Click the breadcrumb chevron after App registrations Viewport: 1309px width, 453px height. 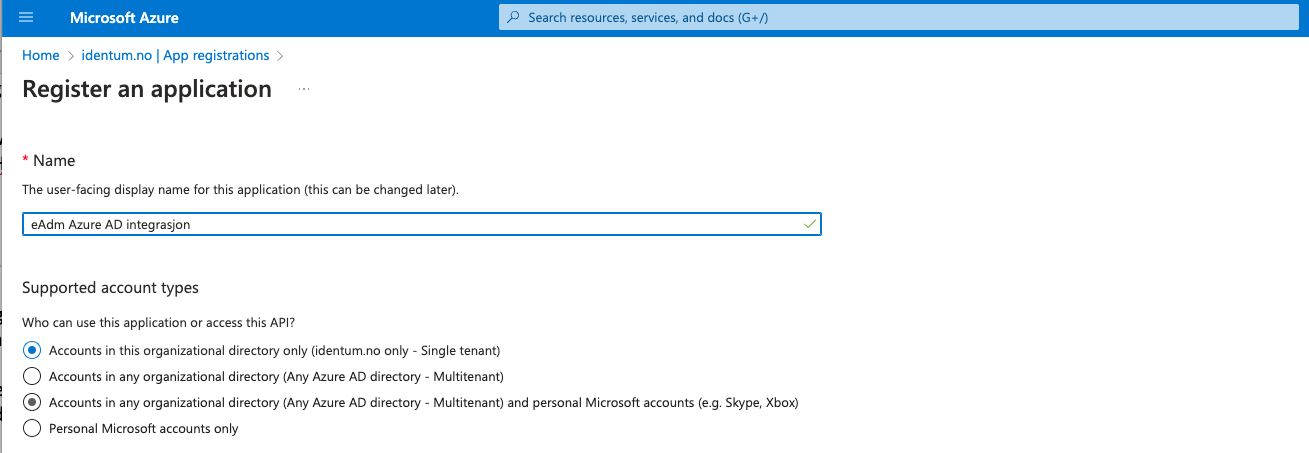[x=281, y=56]
